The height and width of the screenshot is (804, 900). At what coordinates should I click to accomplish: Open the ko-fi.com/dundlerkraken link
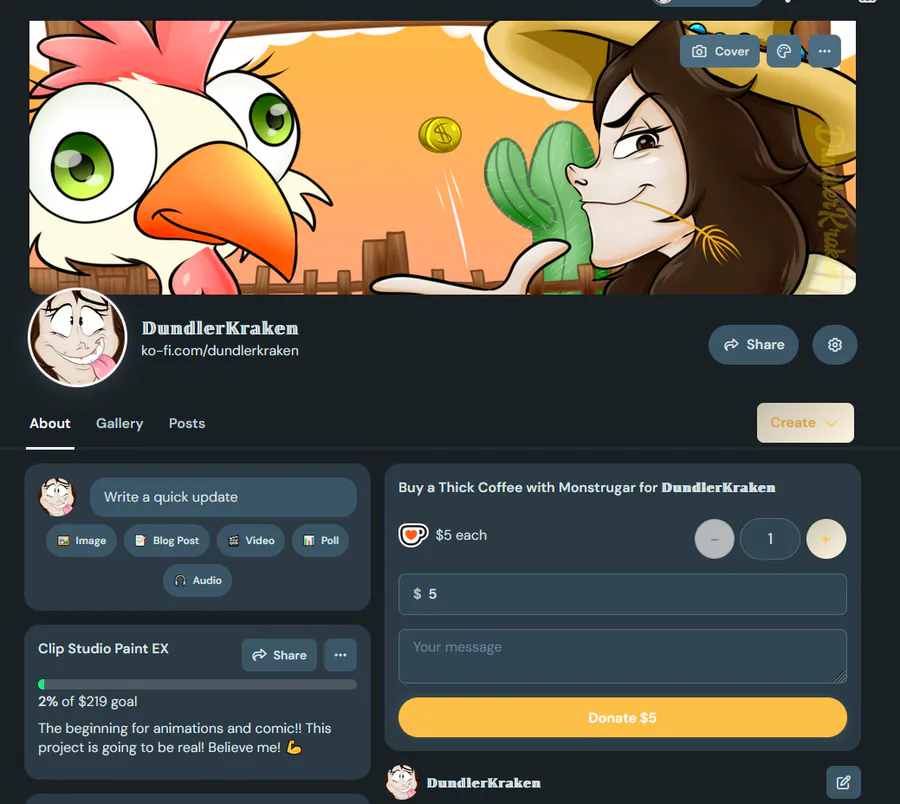(x=220, y=351)
